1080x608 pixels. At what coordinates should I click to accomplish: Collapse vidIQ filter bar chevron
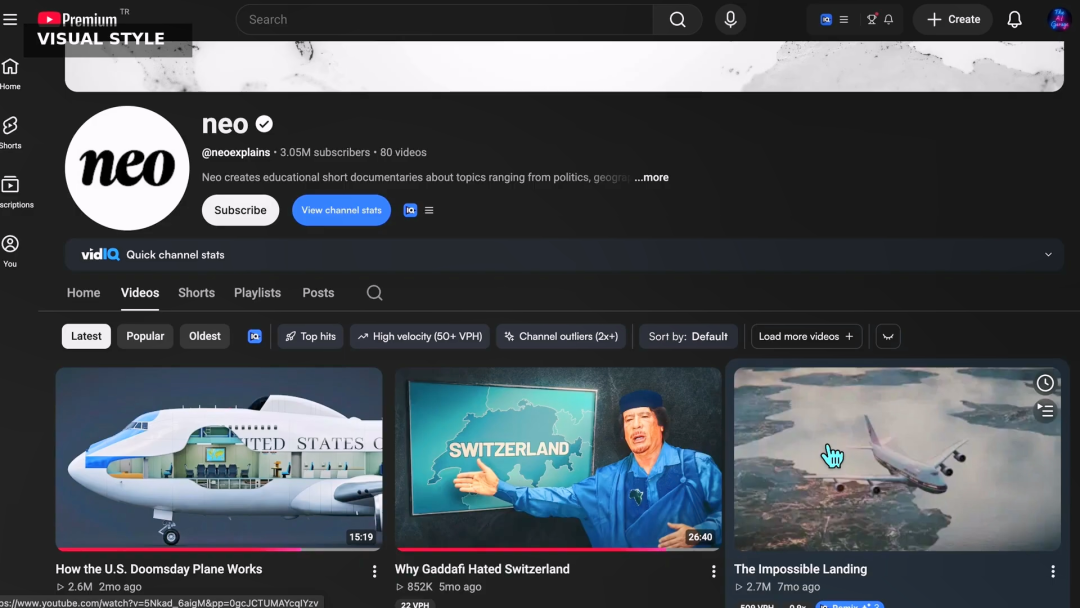tap(888, 337)
